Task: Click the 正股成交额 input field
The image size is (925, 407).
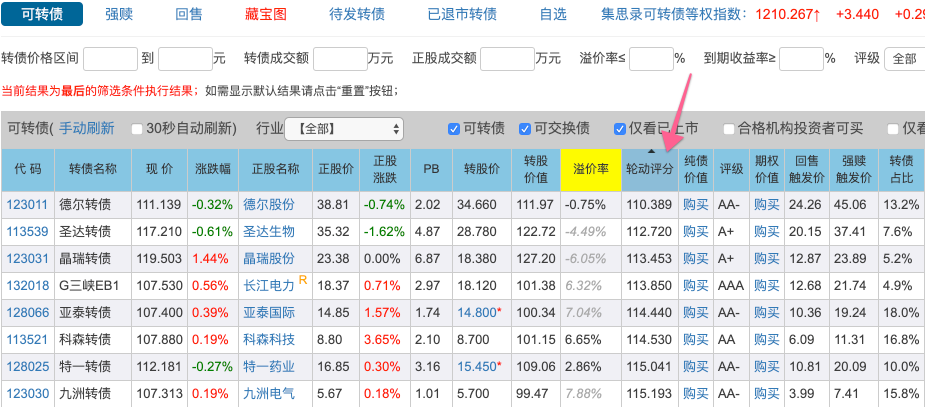Action: tap(507, 58)
